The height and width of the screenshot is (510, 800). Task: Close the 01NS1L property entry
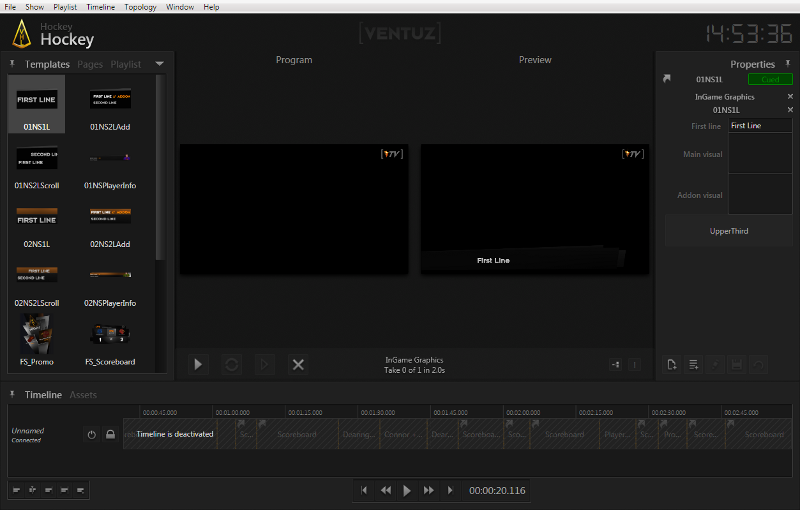coord(790,110)
